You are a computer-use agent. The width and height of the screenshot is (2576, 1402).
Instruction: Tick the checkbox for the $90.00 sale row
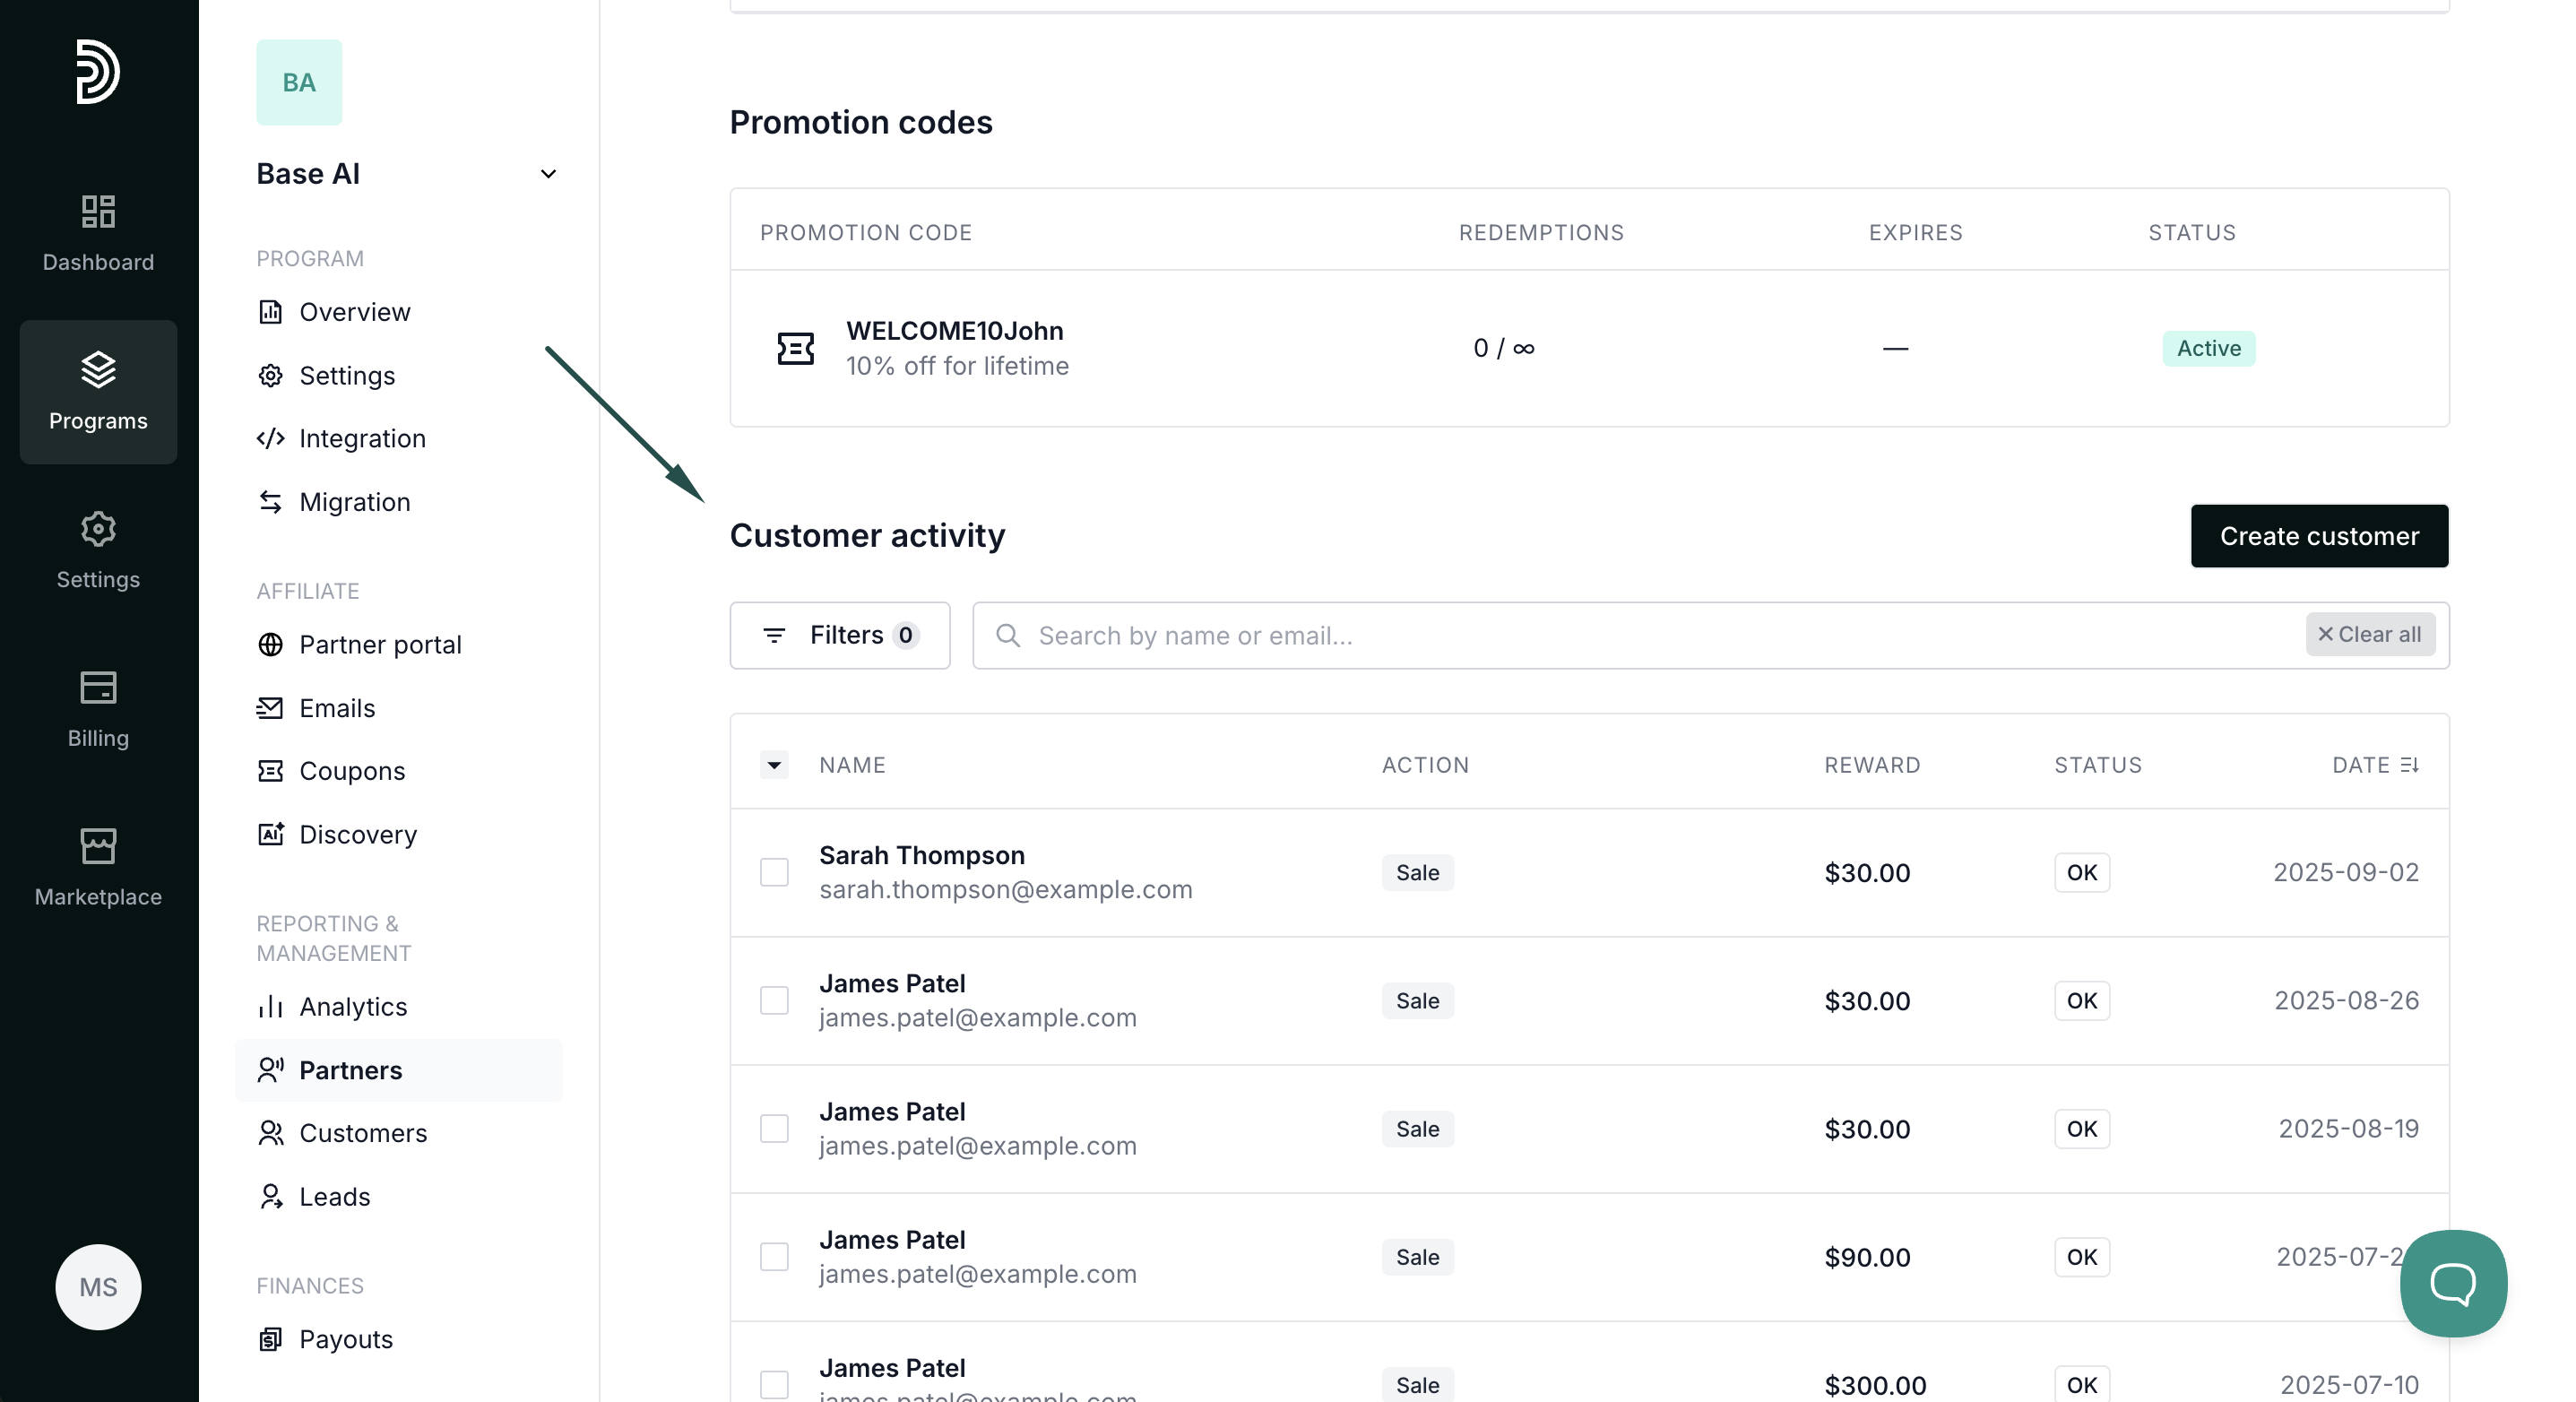coord(774,1257)
